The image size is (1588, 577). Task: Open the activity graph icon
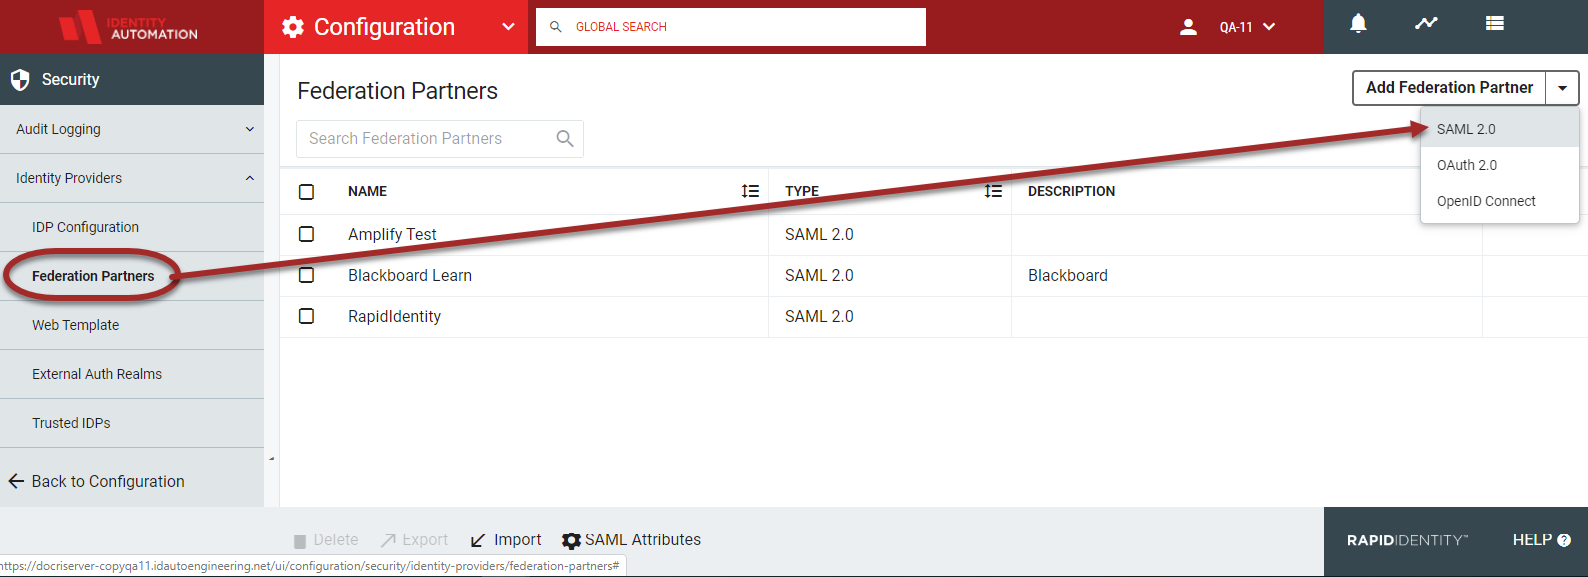pos(1426,23)
